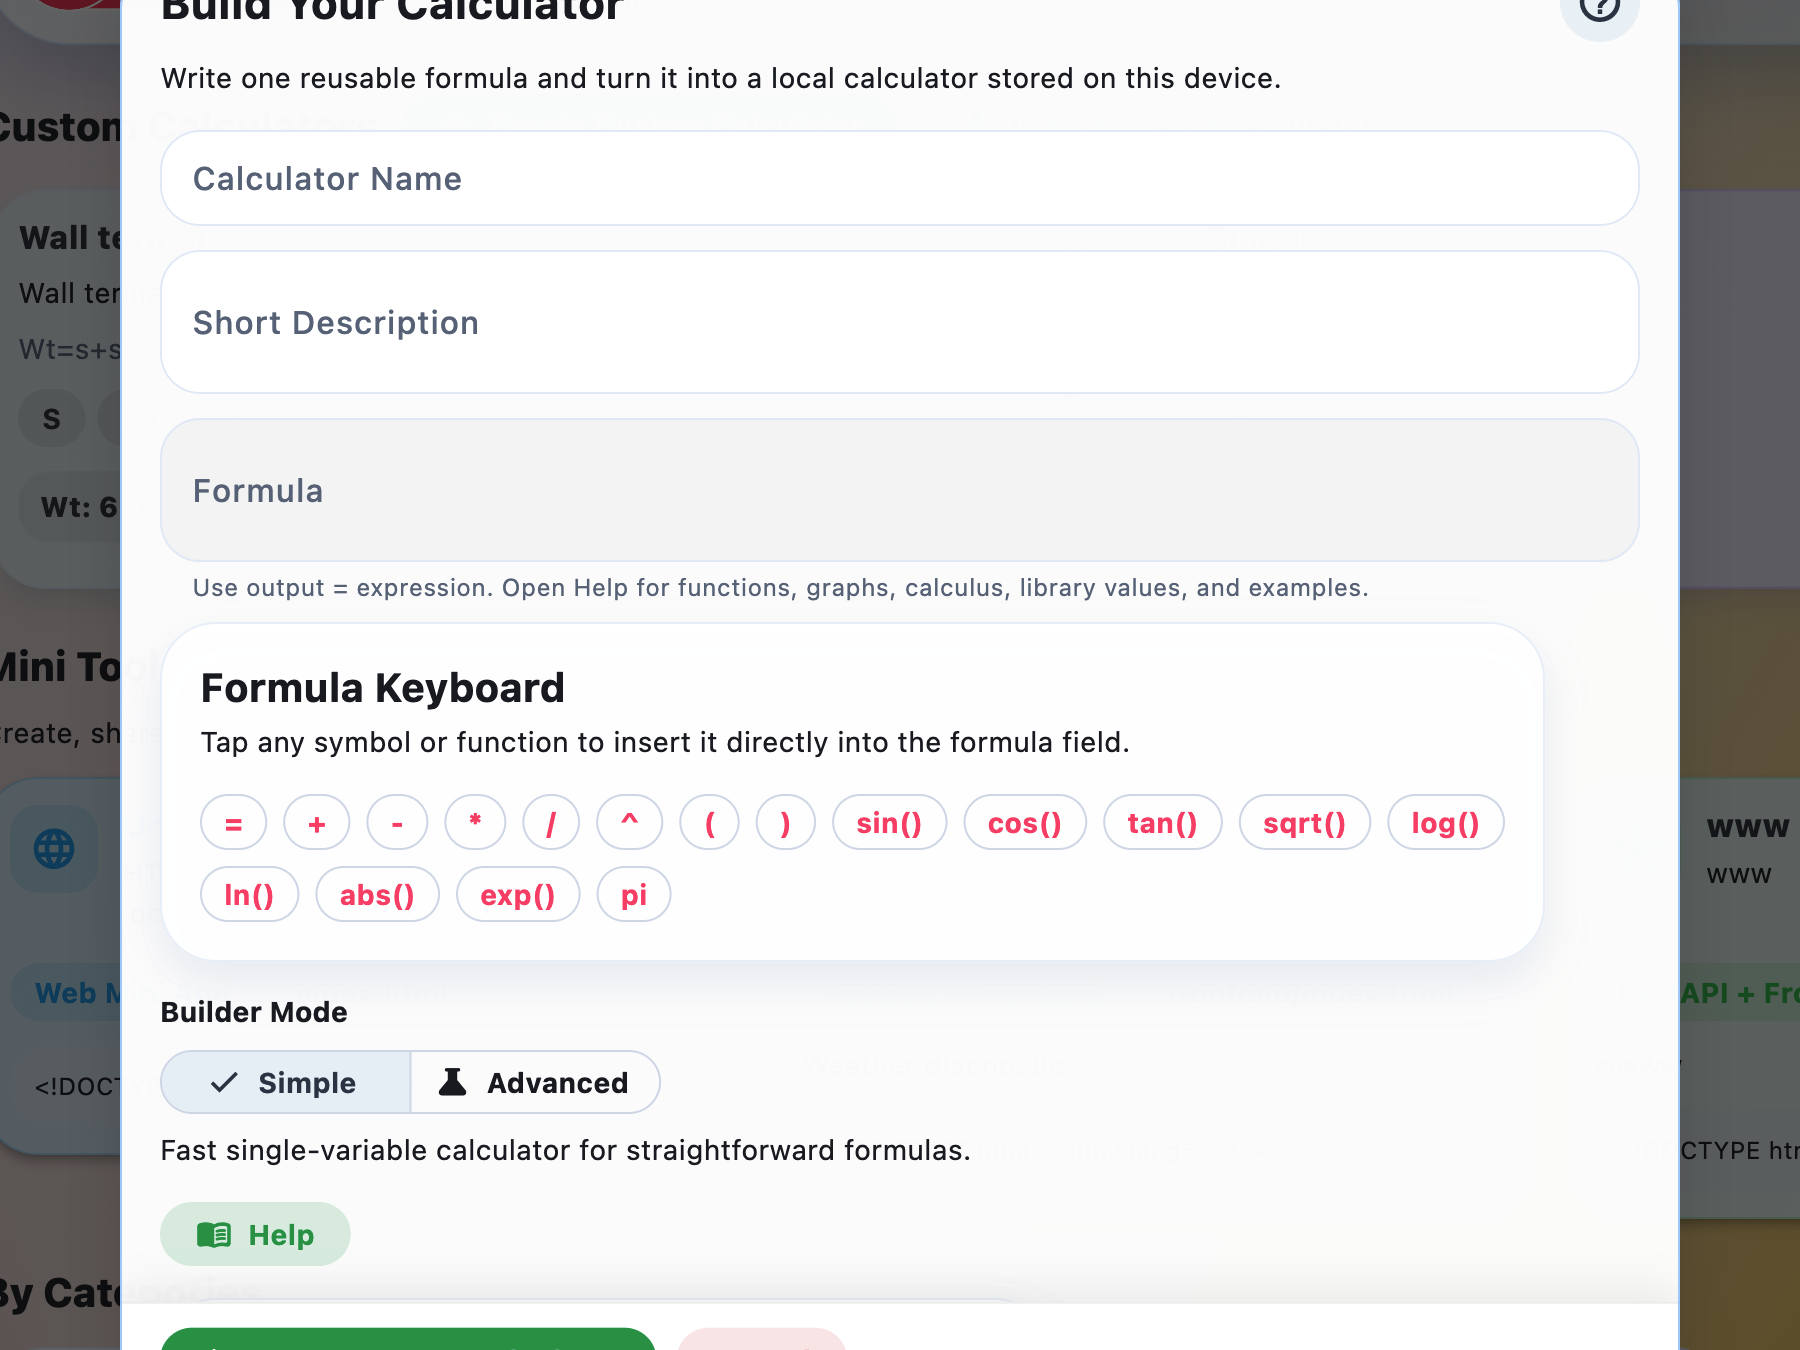Insert the pi constant
The width and height of the screenshot is (1800, 1350).
point(634,895)
